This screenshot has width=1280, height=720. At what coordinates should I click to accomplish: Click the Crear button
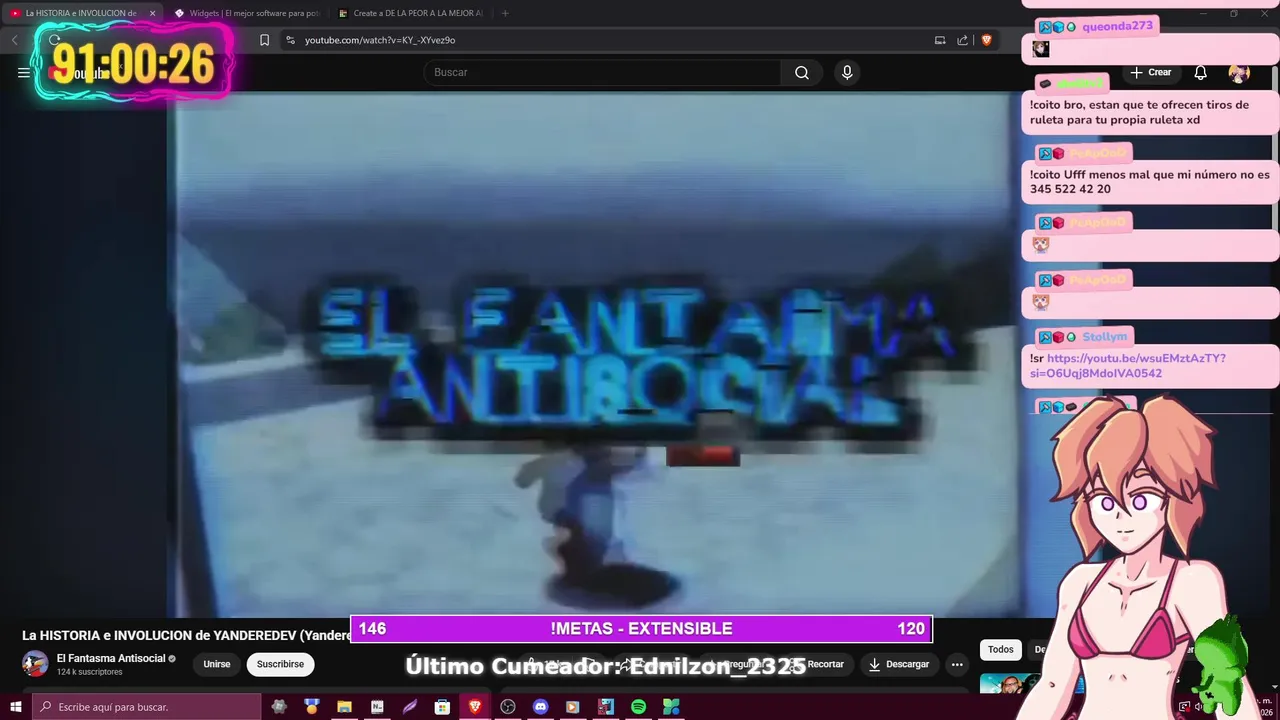(1151, 72)
